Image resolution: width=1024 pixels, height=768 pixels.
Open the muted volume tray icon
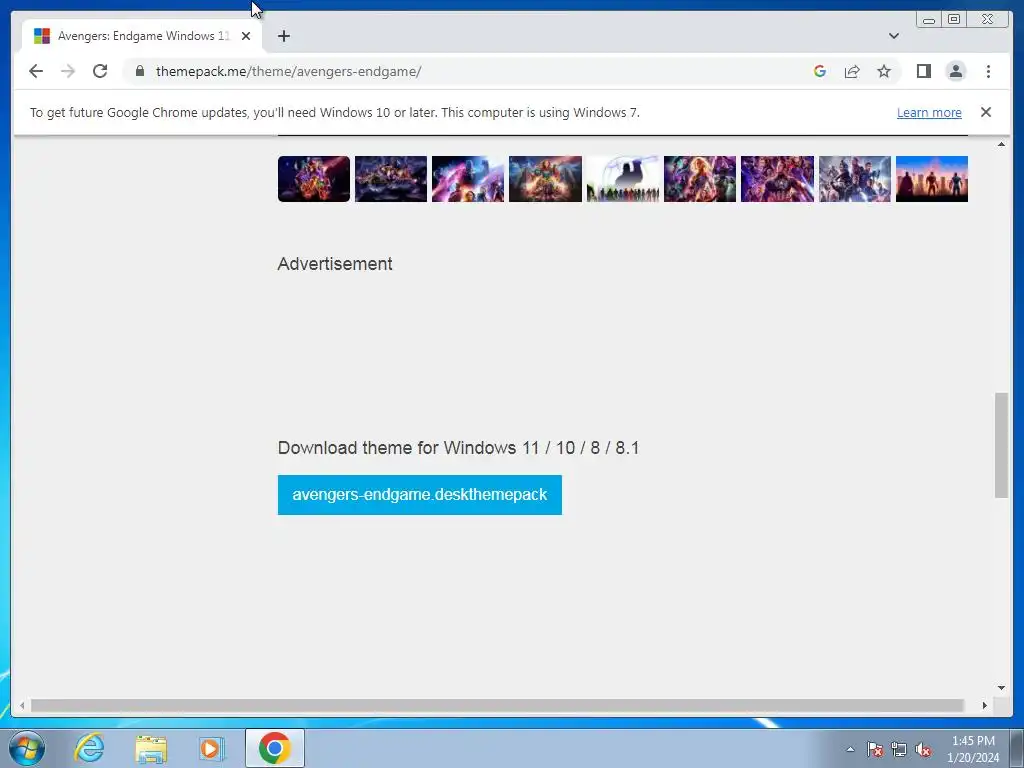pos(923,749)
